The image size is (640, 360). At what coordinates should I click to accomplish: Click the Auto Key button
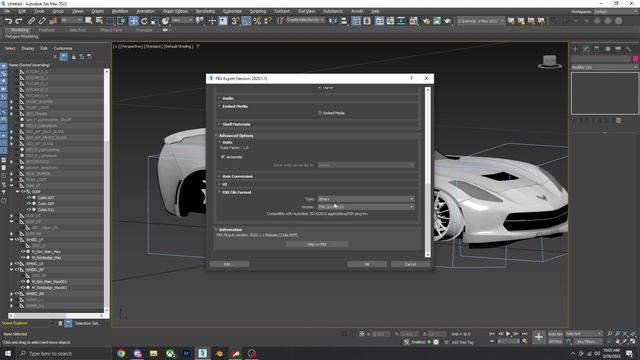click(x=555, y=334)
